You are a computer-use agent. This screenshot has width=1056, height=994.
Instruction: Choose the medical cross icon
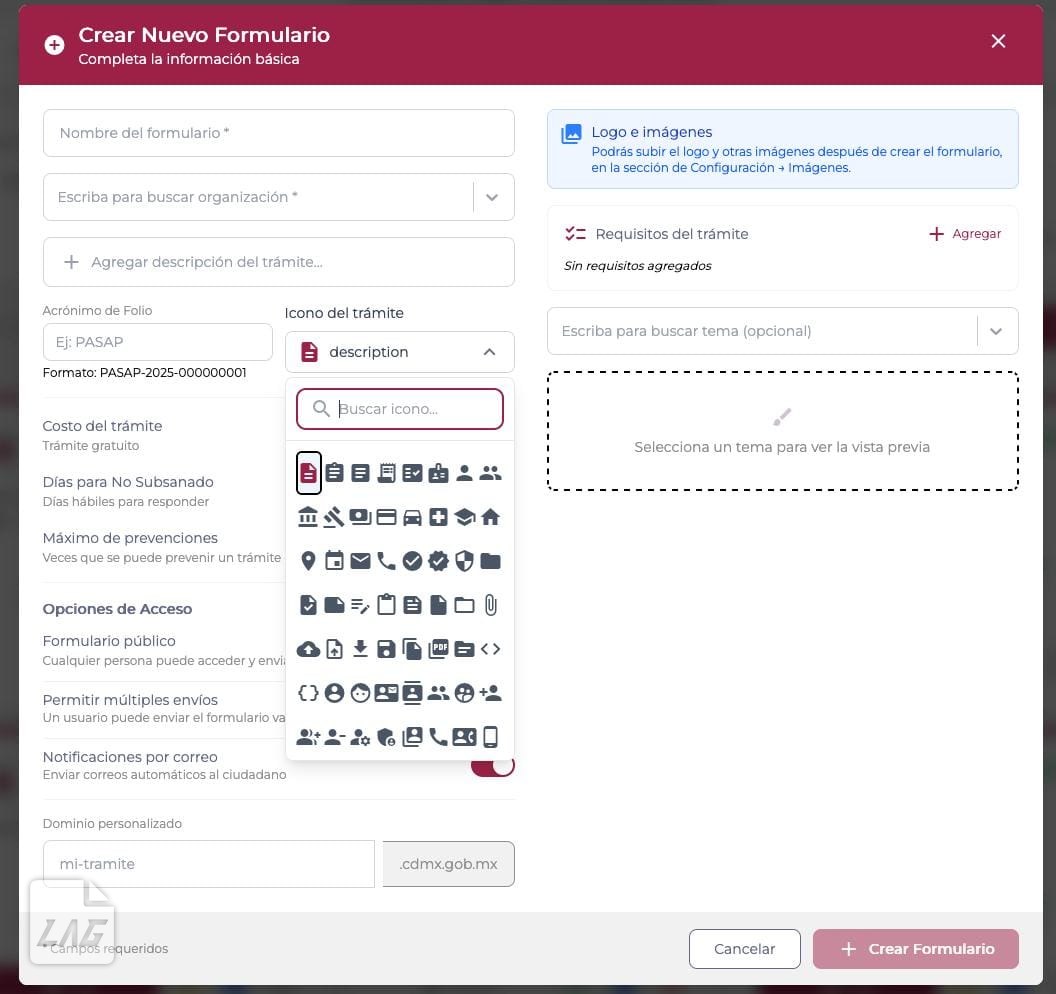tap(438, 517)
